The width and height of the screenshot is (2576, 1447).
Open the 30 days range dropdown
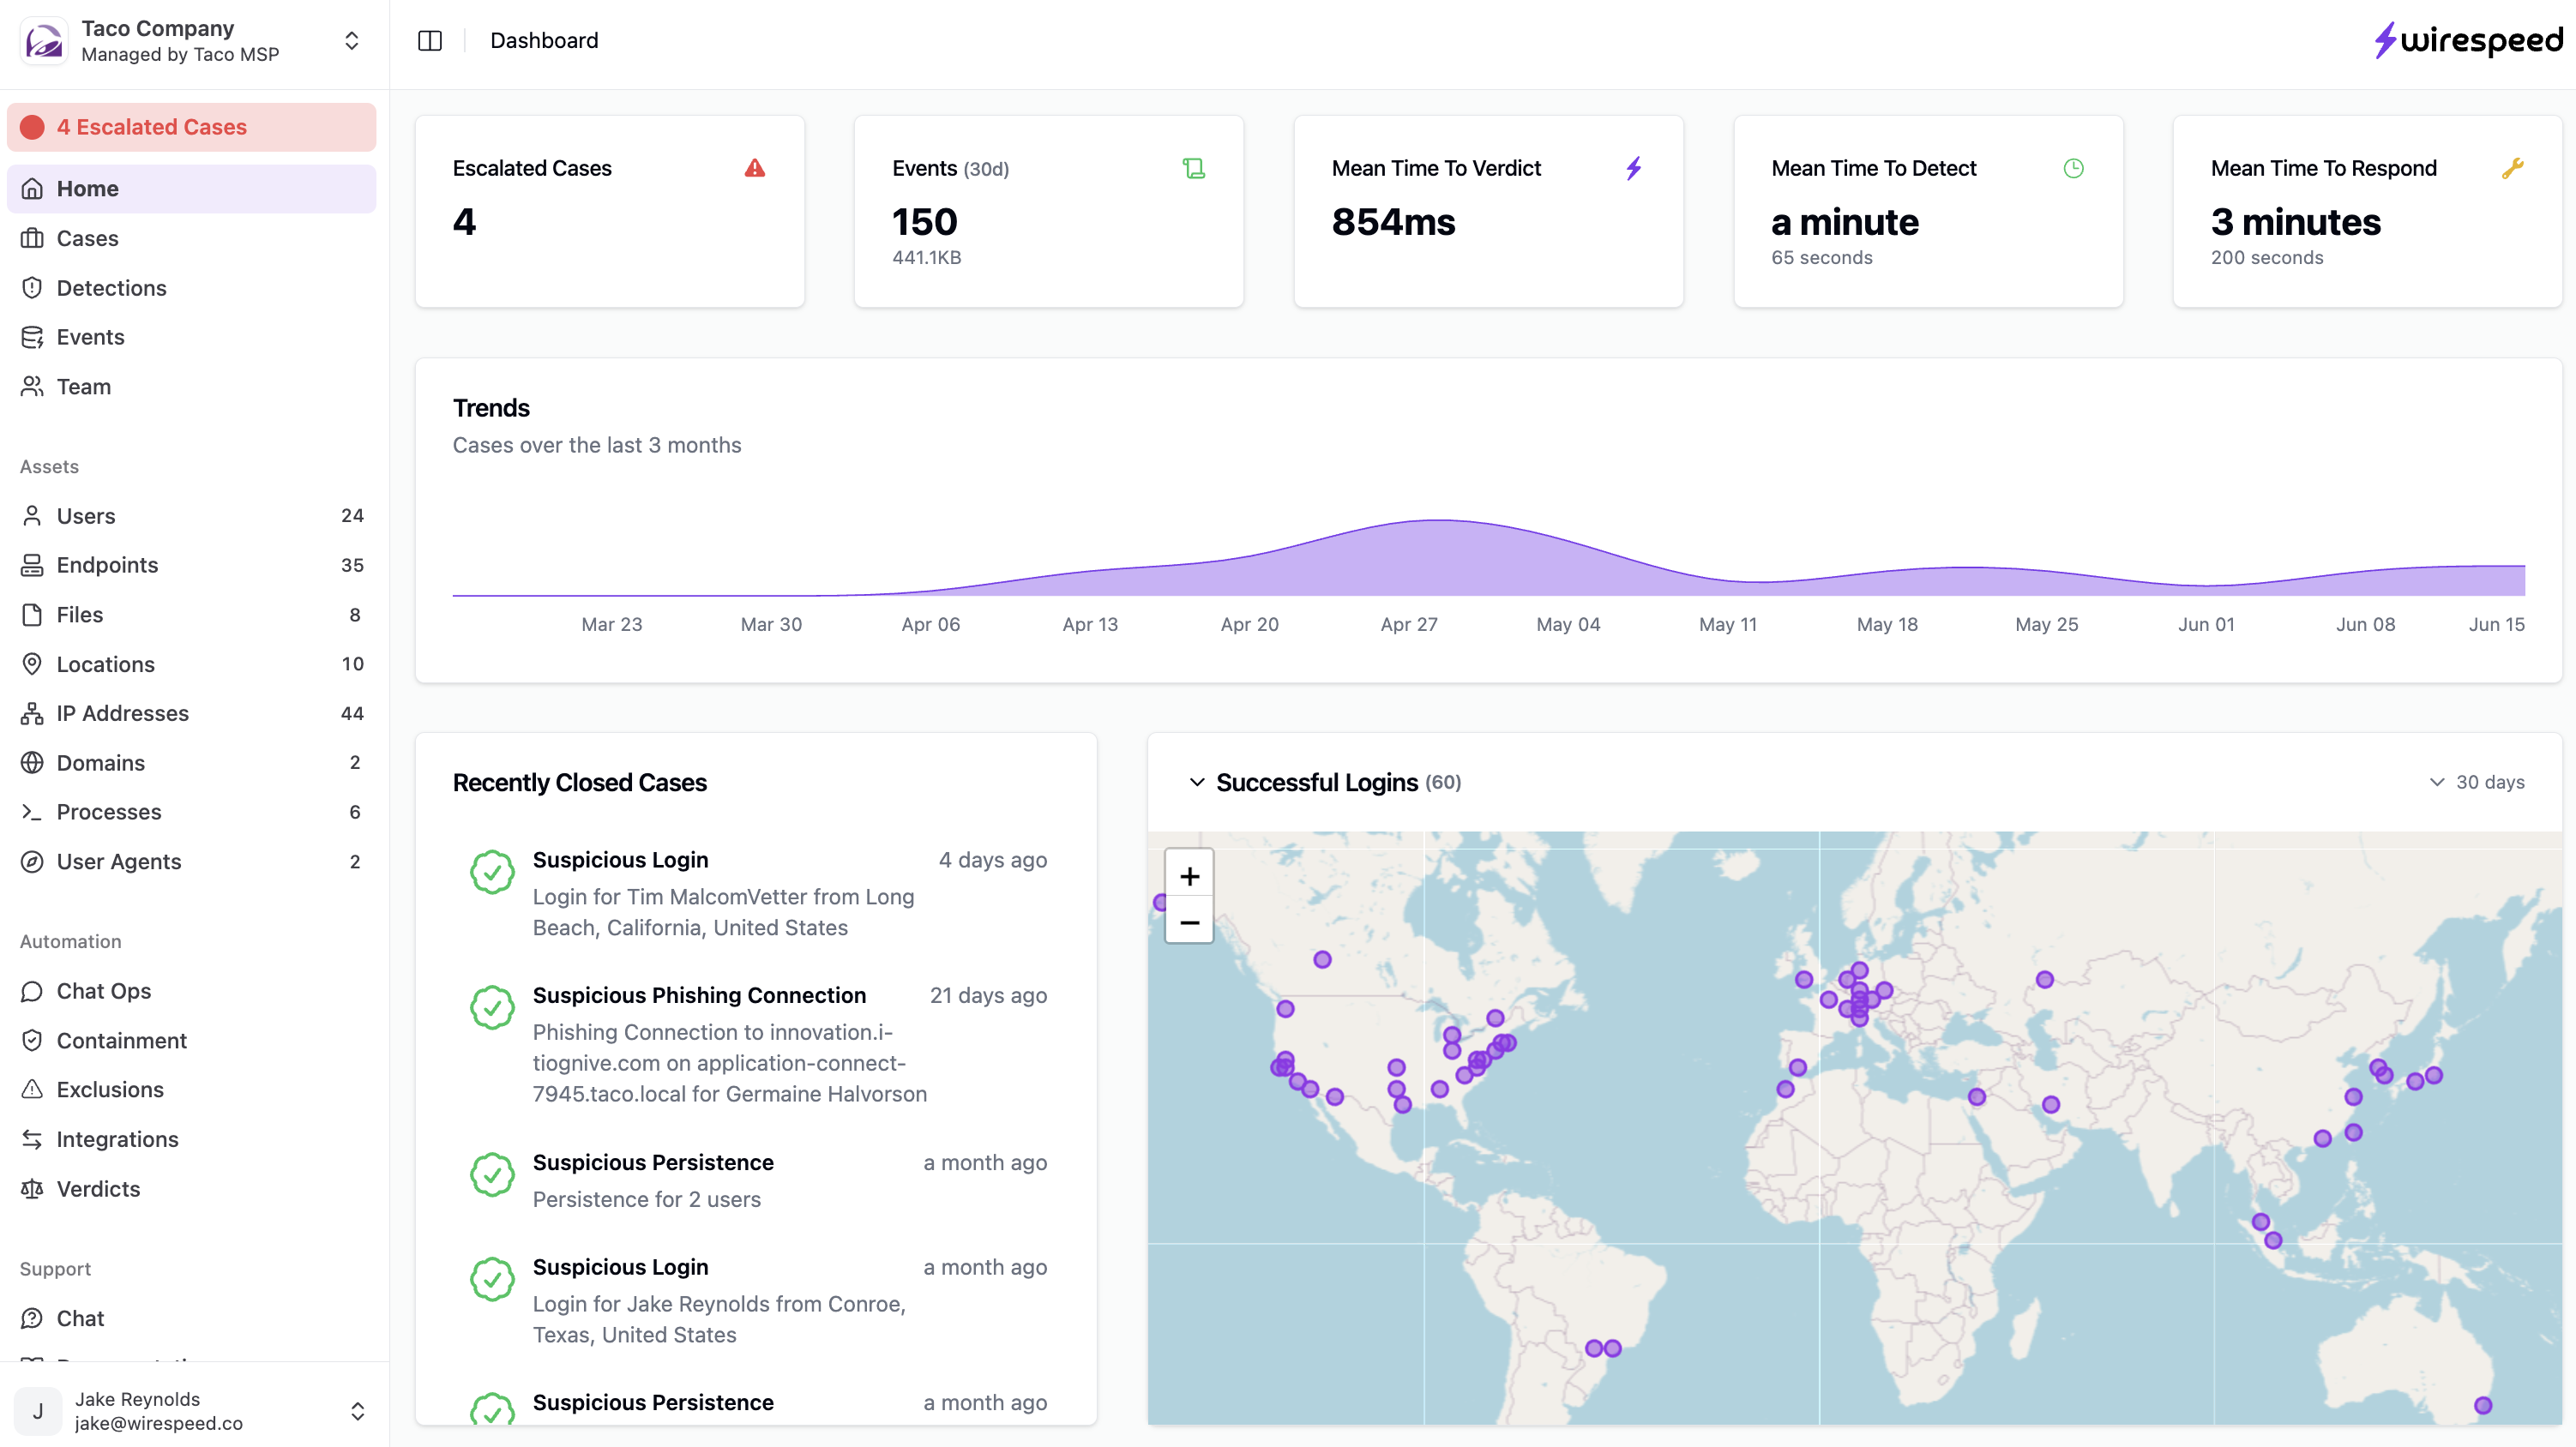click(2476, 782)
